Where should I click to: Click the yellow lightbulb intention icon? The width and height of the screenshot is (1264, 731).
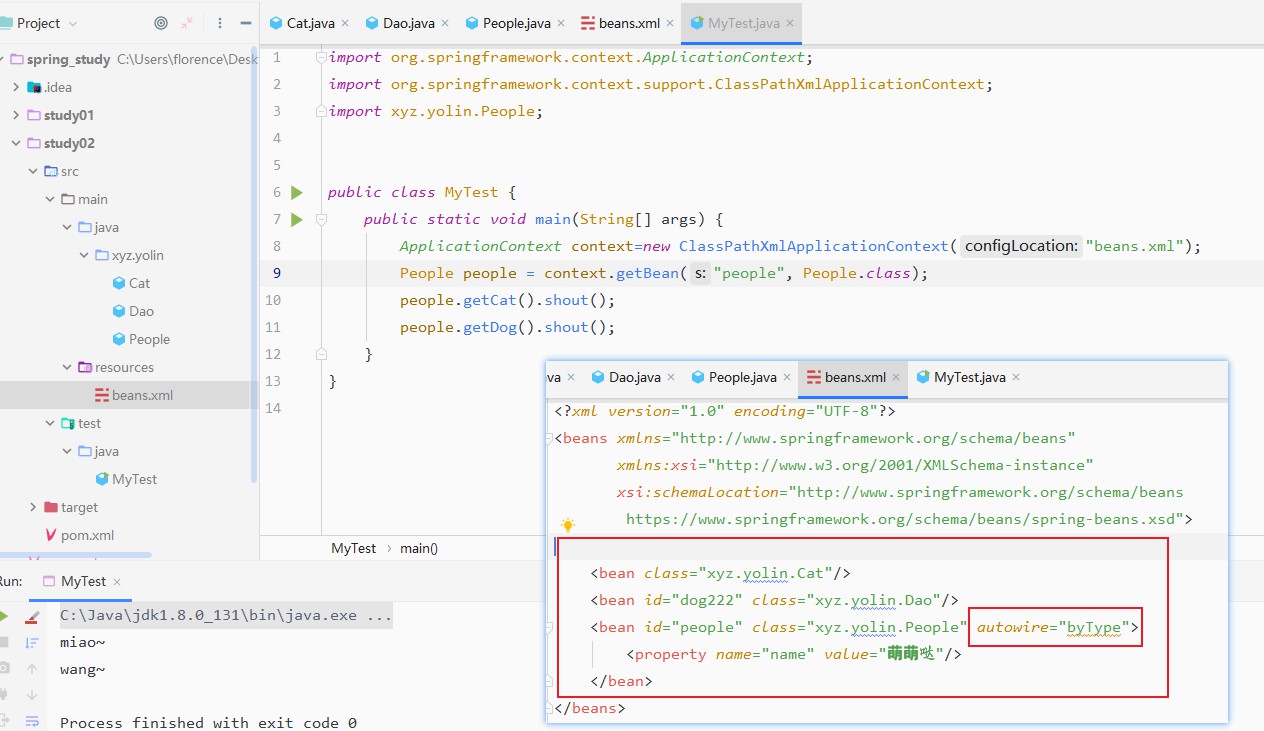[568, 525]
